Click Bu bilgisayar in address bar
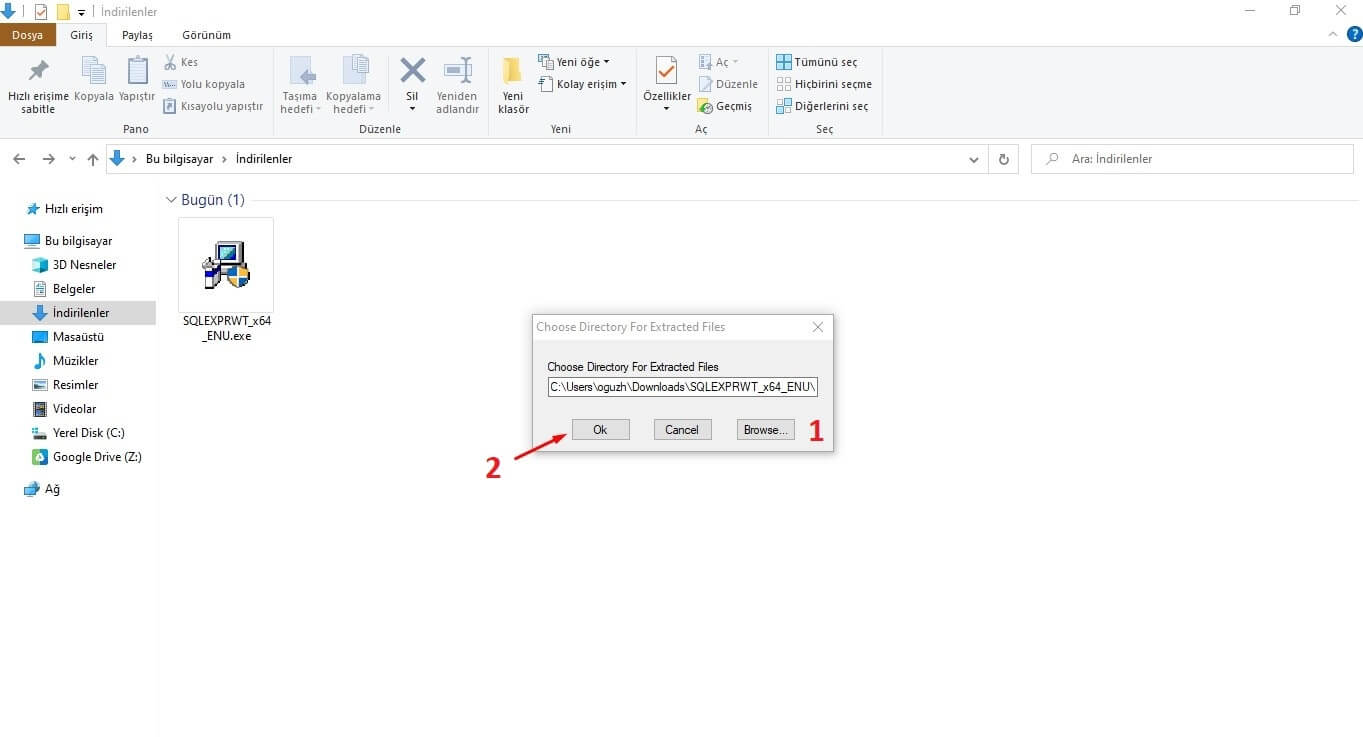Viewport: 1363px width, 737px height. tap(180, 159)
